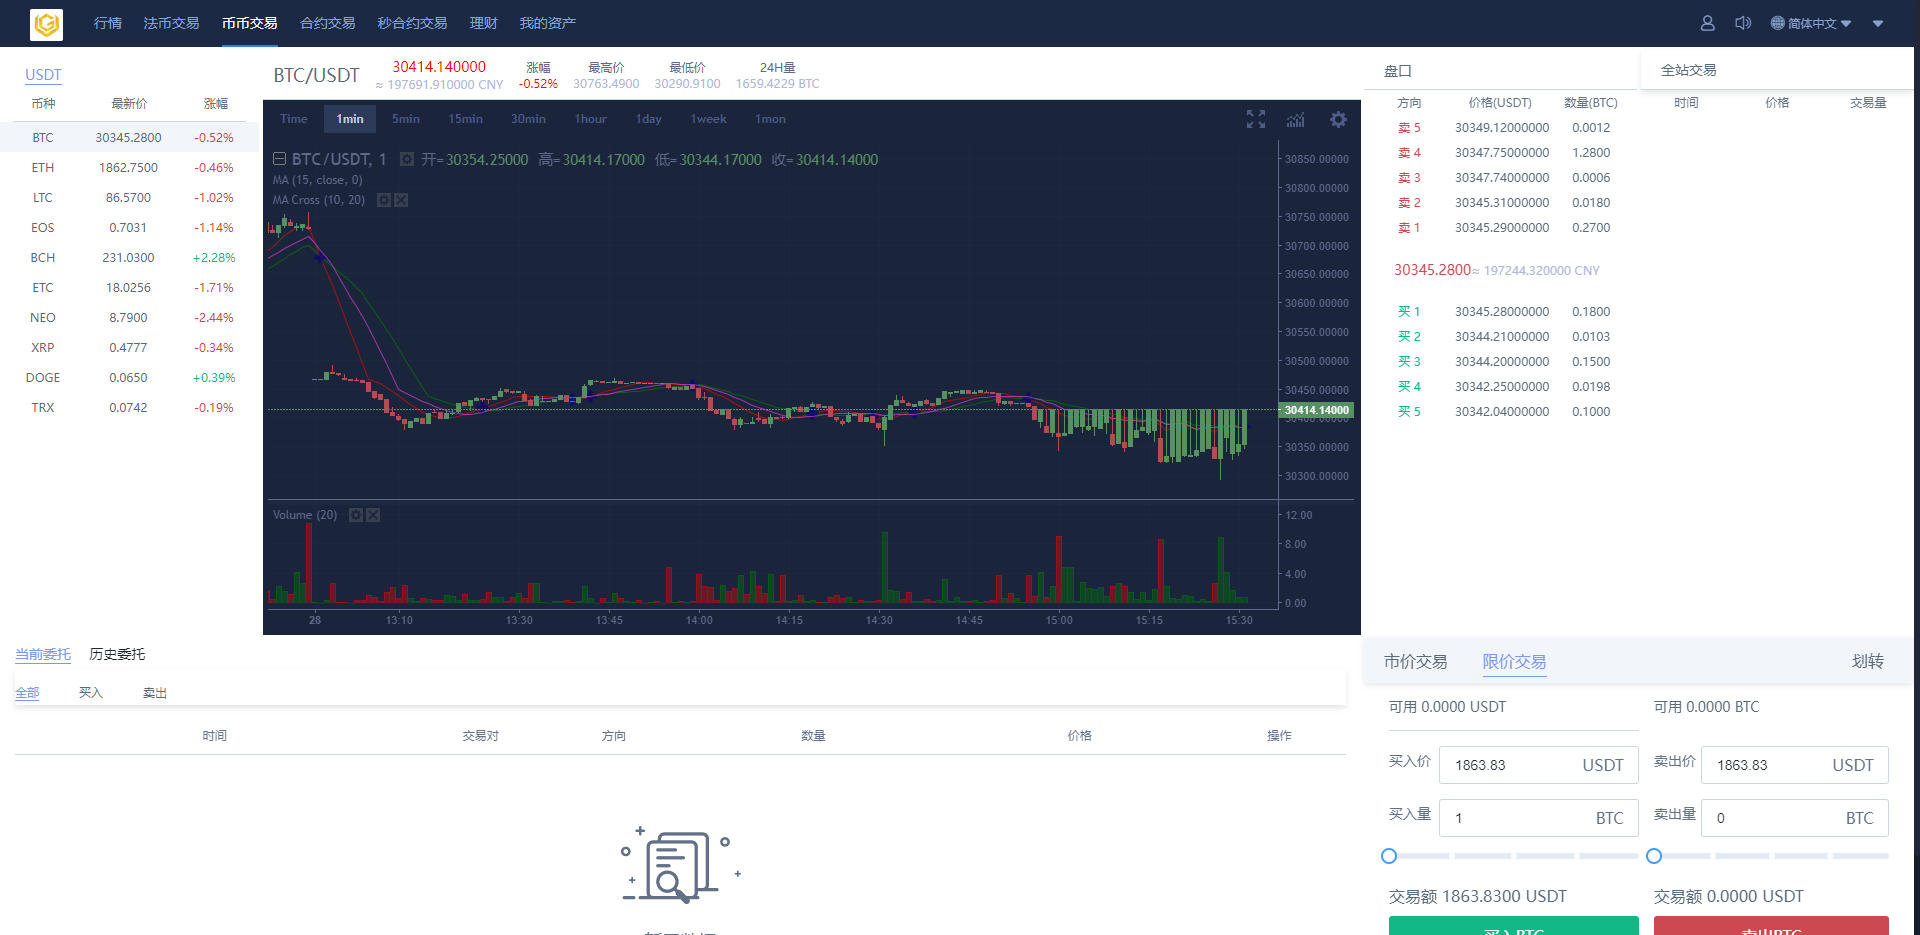Filter orders by 买入
Image resolution: width=1920 pixels, height=935 pixels.
click(91, 692)
